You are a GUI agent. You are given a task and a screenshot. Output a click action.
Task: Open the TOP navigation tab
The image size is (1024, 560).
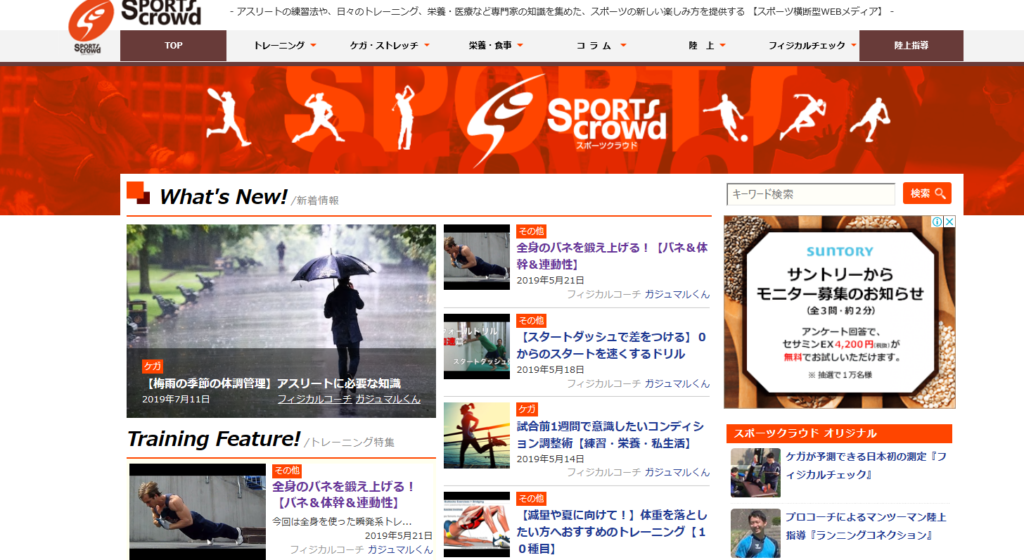tap(173, 46)
